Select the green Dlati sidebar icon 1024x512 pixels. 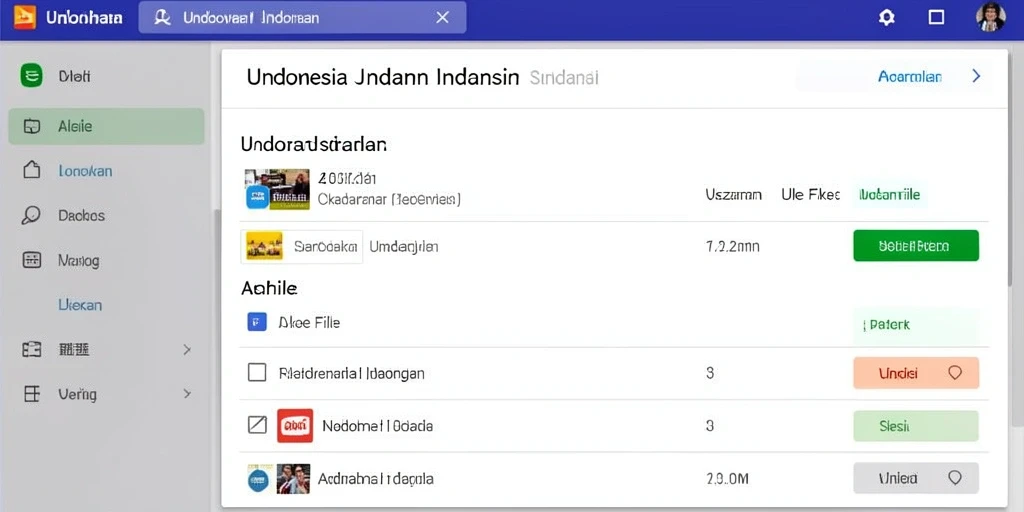(31, 76)
